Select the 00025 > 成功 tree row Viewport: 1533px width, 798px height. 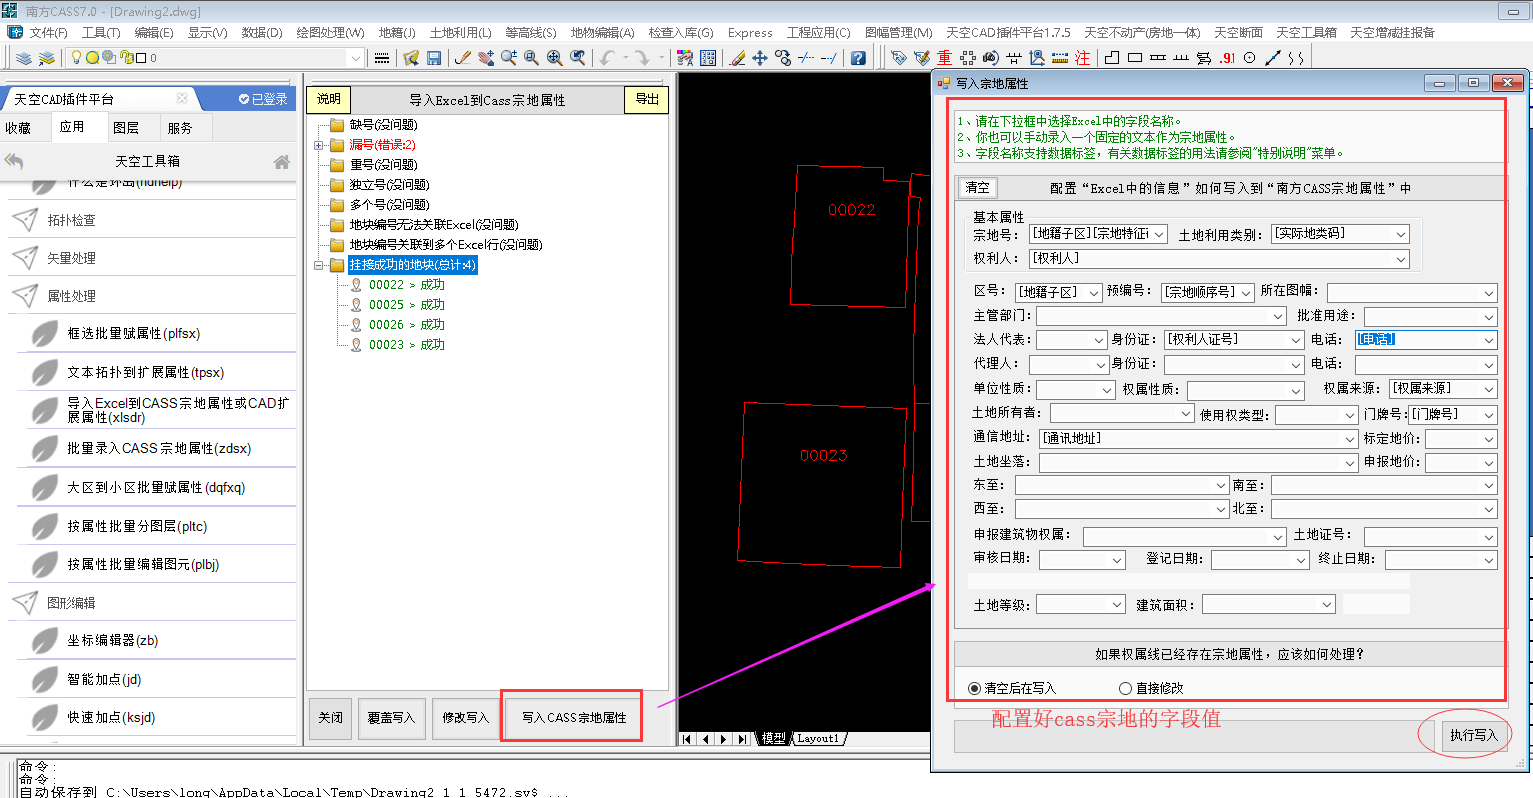coord(407,305)
